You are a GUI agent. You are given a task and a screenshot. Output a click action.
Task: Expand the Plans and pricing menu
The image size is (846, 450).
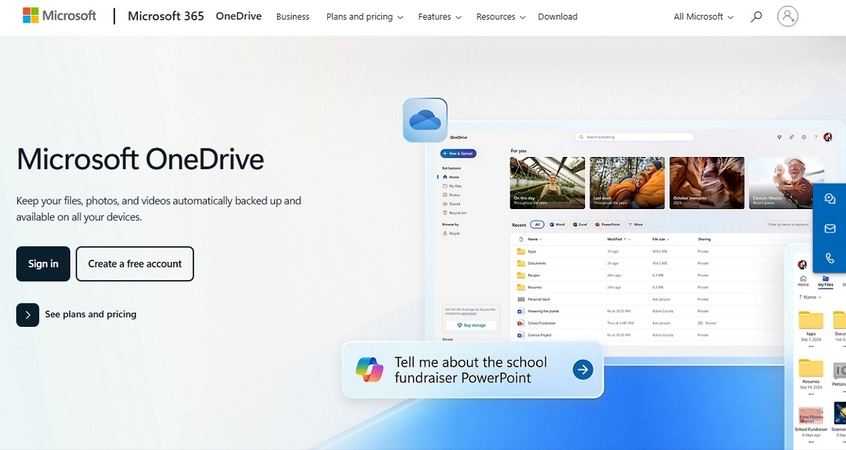(365, 17)
